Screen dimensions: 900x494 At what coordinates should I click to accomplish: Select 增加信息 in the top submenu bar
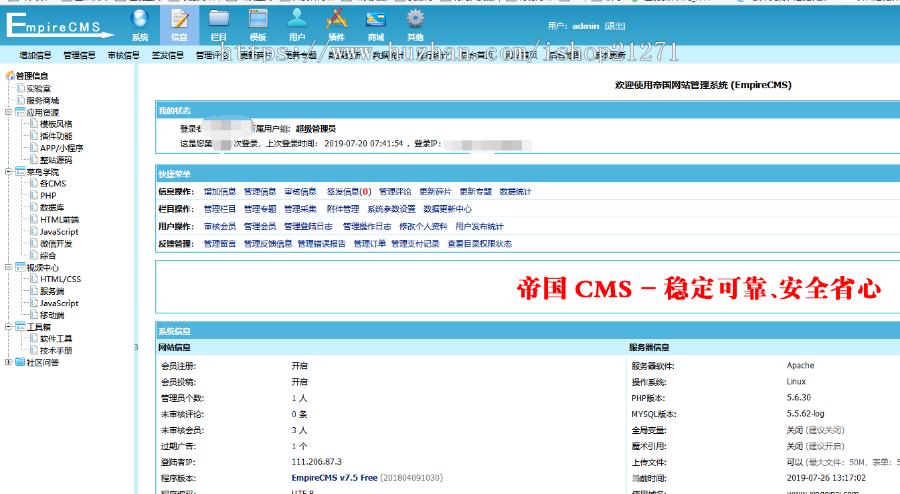click(x=35, y=55)
